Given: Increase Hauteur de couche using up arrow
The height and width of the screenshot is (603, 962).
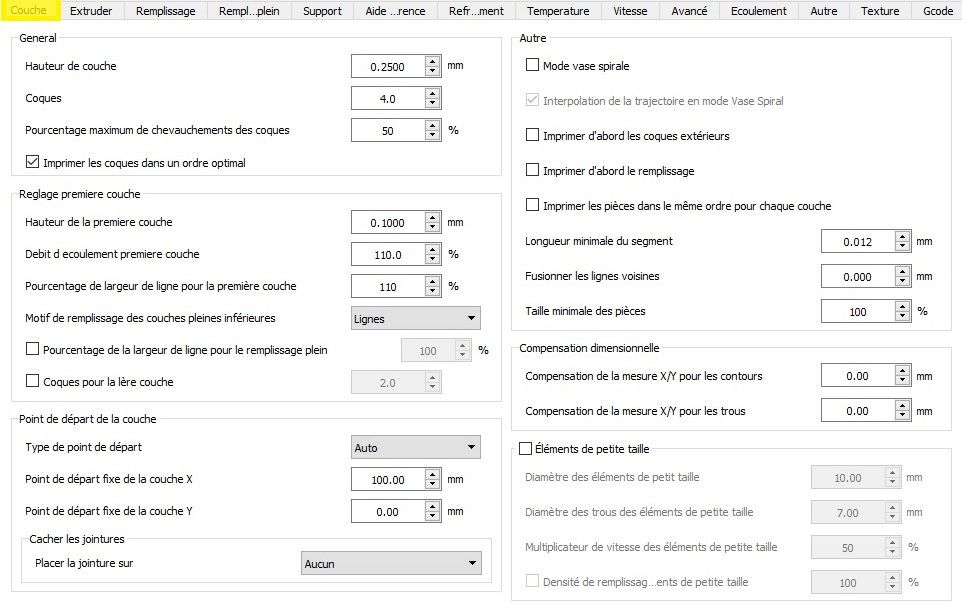Looking at the screenshot, I should pos(432,61).
